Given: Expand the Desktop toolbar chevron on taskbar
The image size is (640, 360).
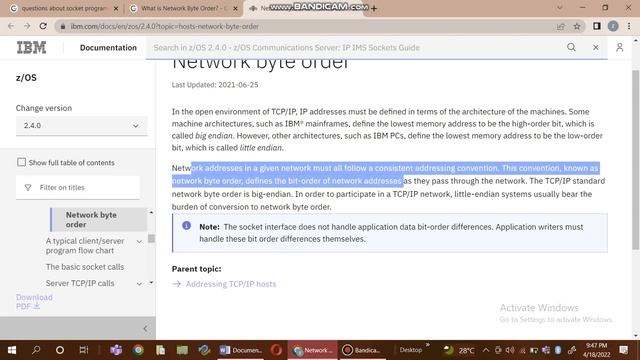Looking at the screenshot, I should (427, 345).
